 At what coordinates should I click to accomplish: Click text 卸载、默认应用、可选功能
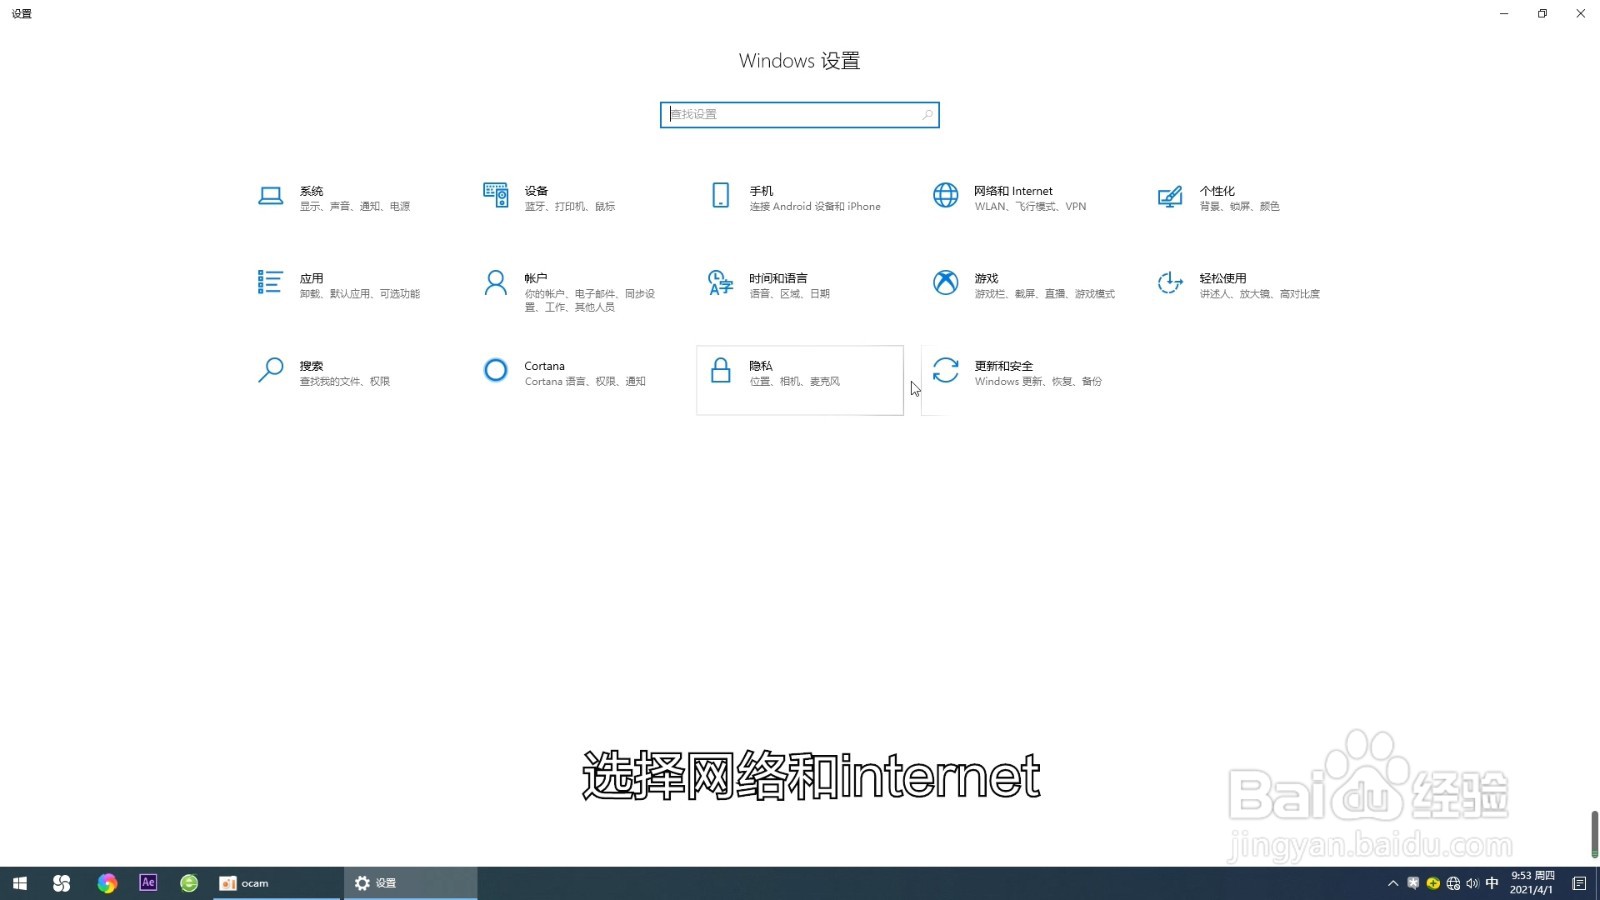coord(360,294)
